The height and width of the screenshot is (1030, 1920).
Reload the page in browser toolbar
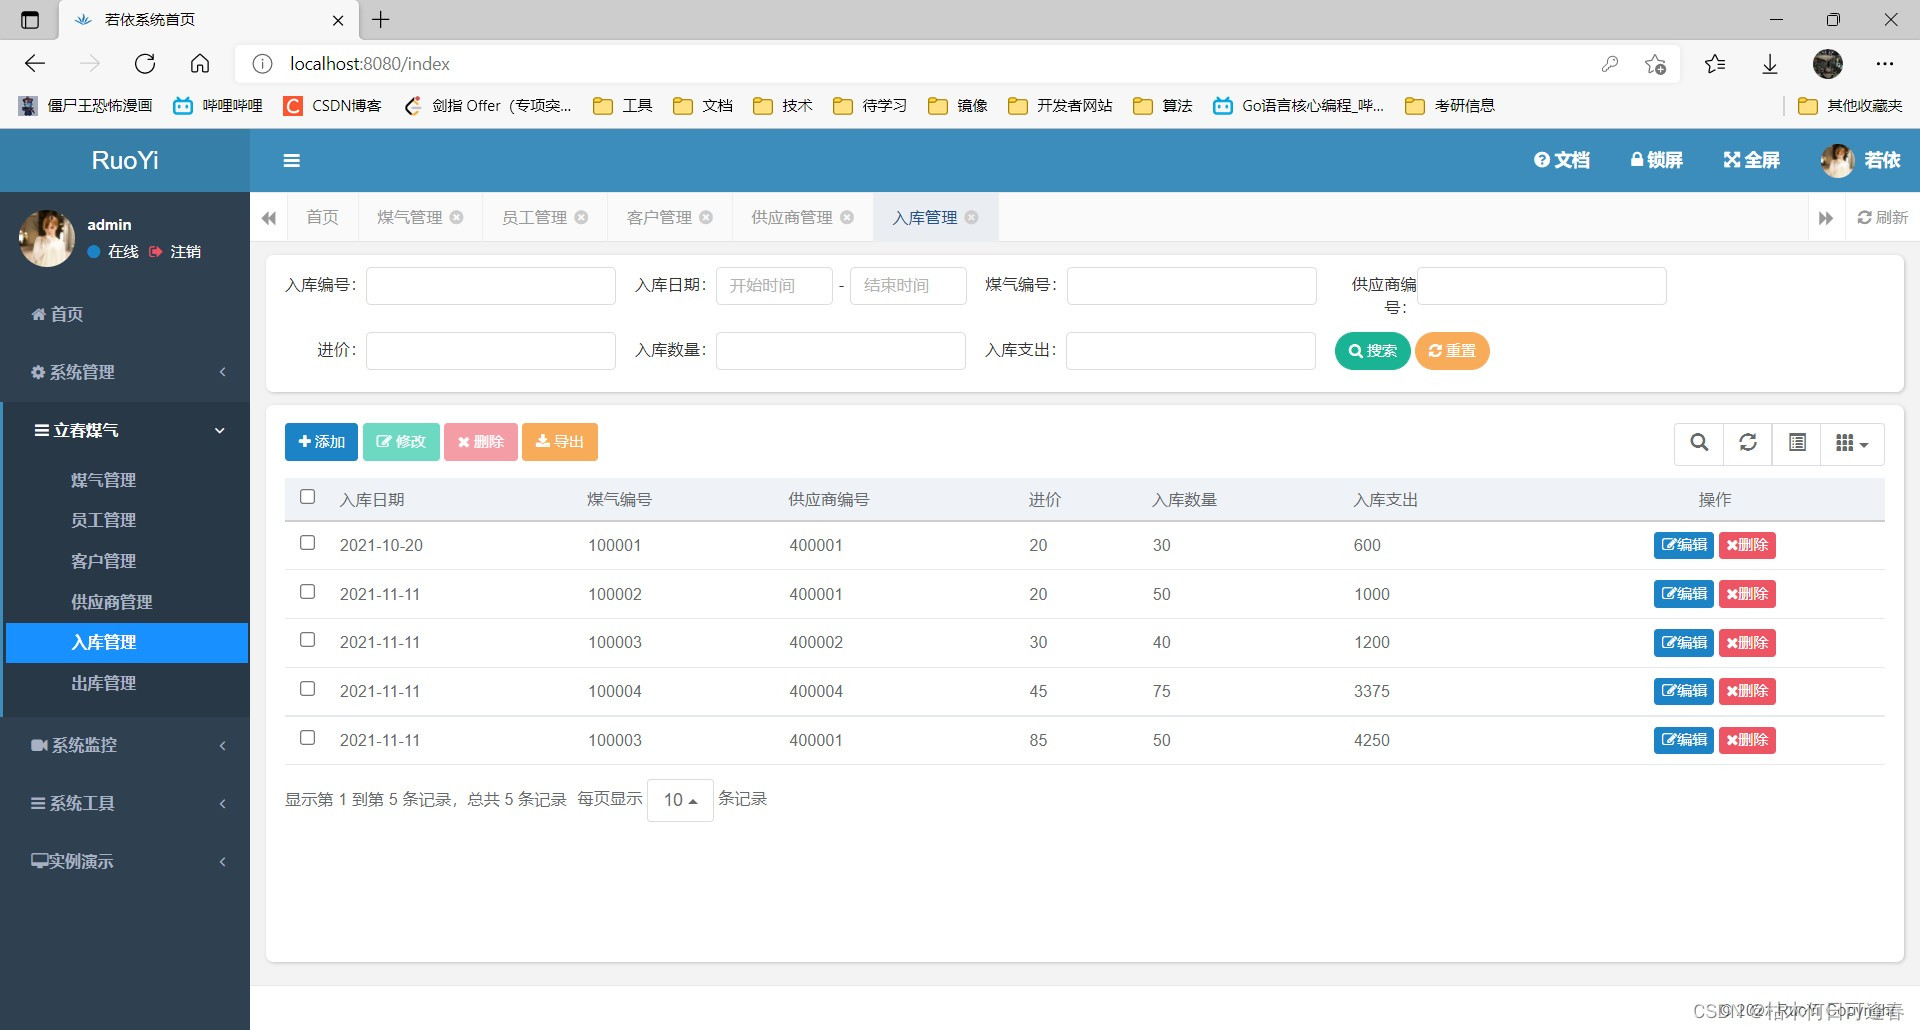145,64
